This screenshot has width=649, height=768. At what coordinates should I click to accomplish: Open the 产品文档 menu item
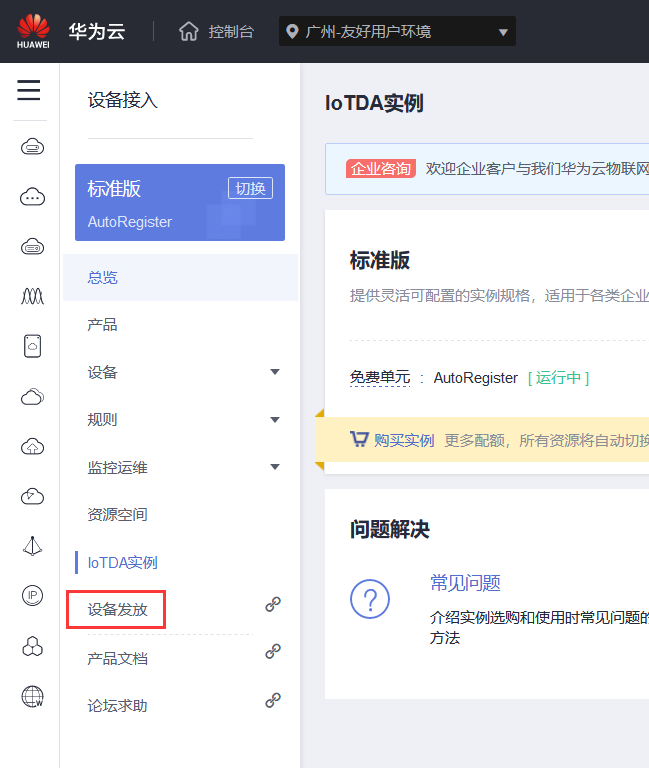117,658
